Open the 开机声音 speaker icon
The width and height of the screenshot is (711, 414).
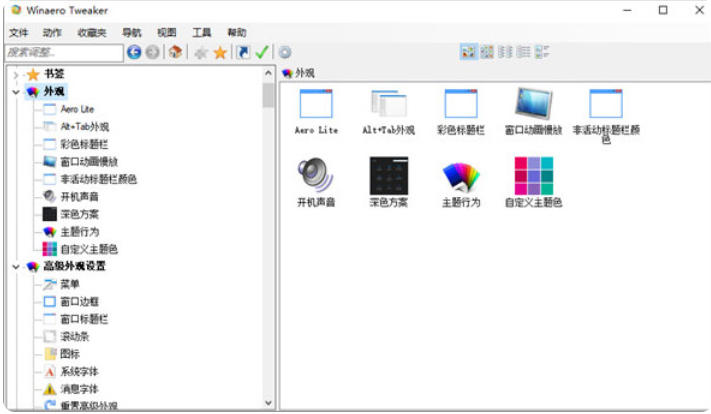pos(316,176)
